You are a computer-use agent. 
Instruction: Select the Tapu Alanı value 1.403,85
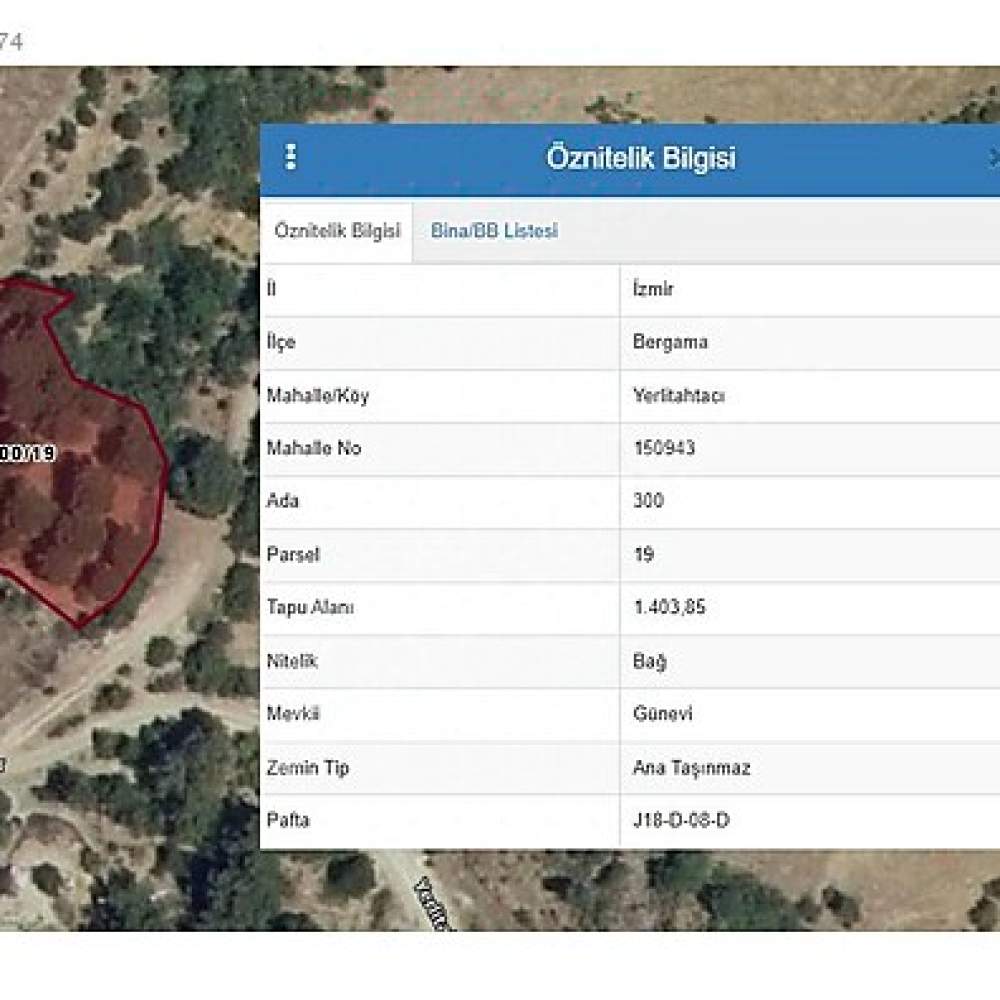click(670, 607)
